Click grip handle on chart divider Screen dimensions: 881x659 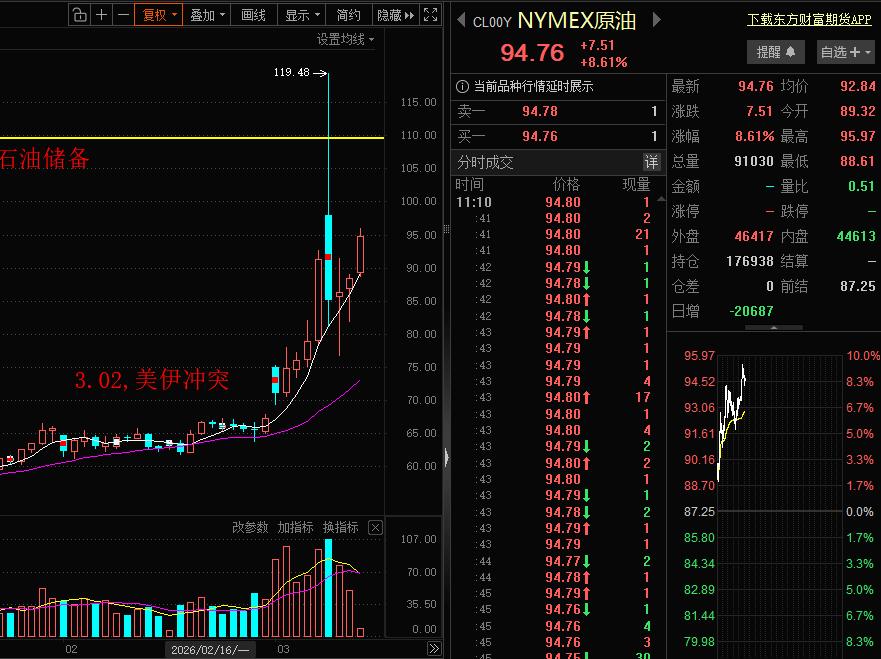pyautogui.click(x=447, y=229)
